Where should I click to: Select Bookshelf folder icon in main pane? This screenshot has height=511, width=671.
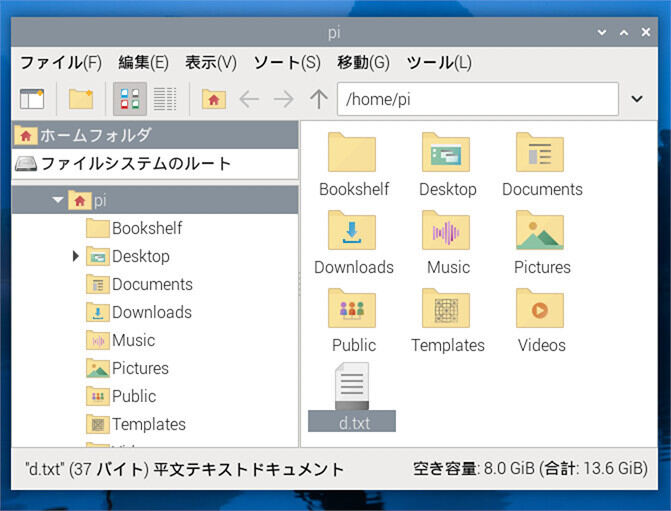352,153
